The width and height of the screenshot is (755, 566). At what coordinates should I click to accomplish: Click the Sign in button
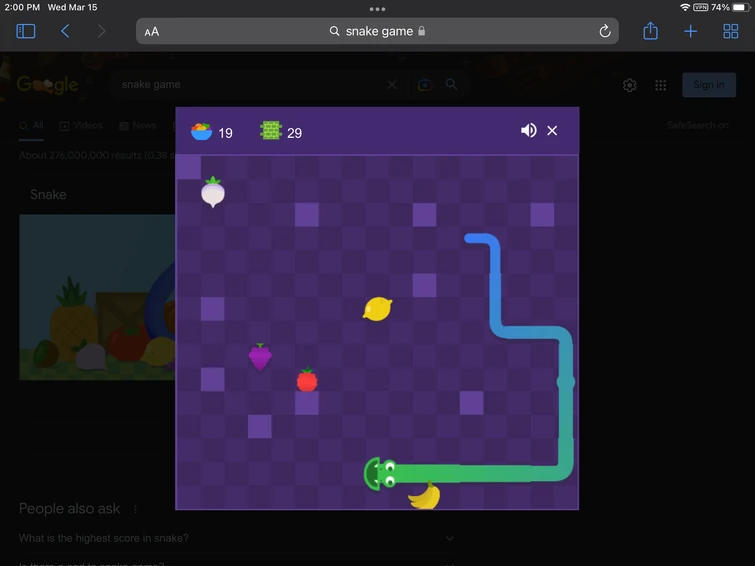tap(709, 85)
